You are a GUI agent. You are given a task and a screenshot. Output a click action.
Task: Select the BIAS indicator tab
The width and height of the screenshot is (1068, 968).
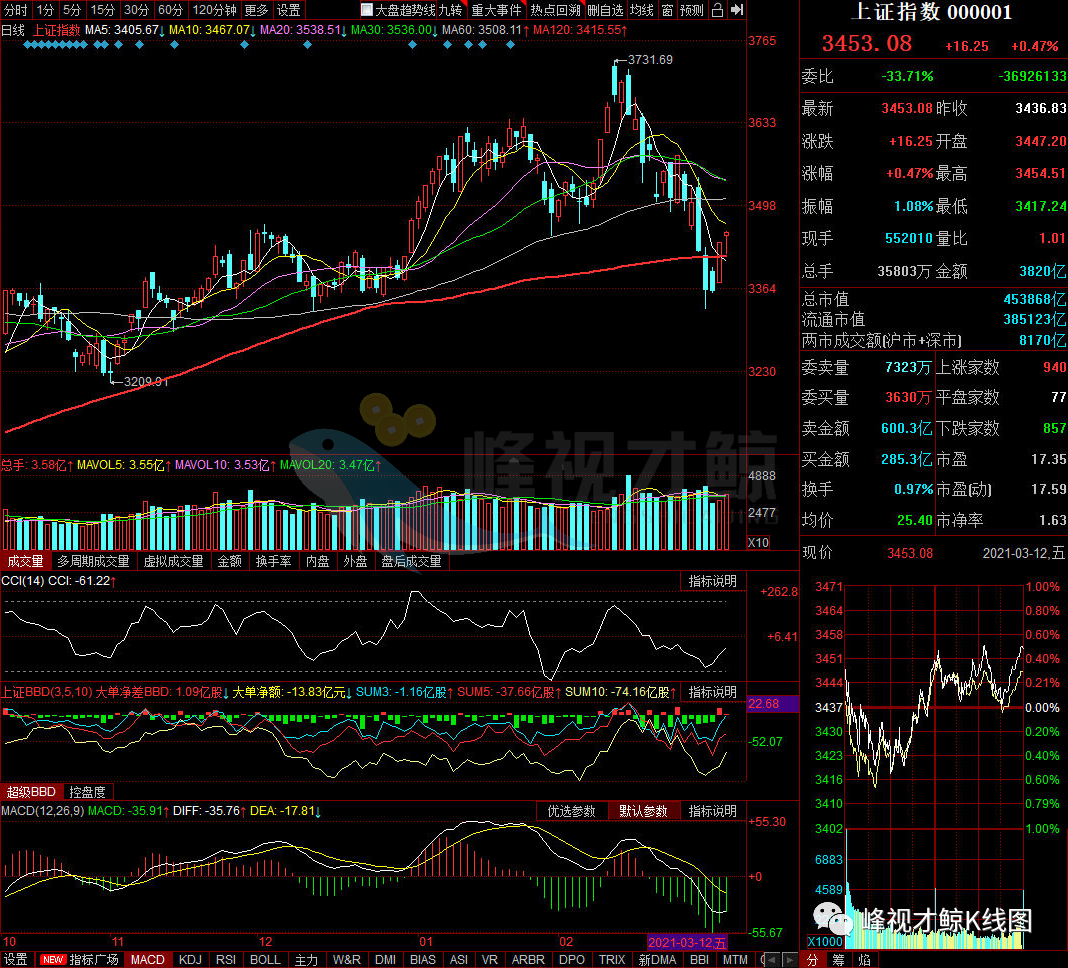423,960
